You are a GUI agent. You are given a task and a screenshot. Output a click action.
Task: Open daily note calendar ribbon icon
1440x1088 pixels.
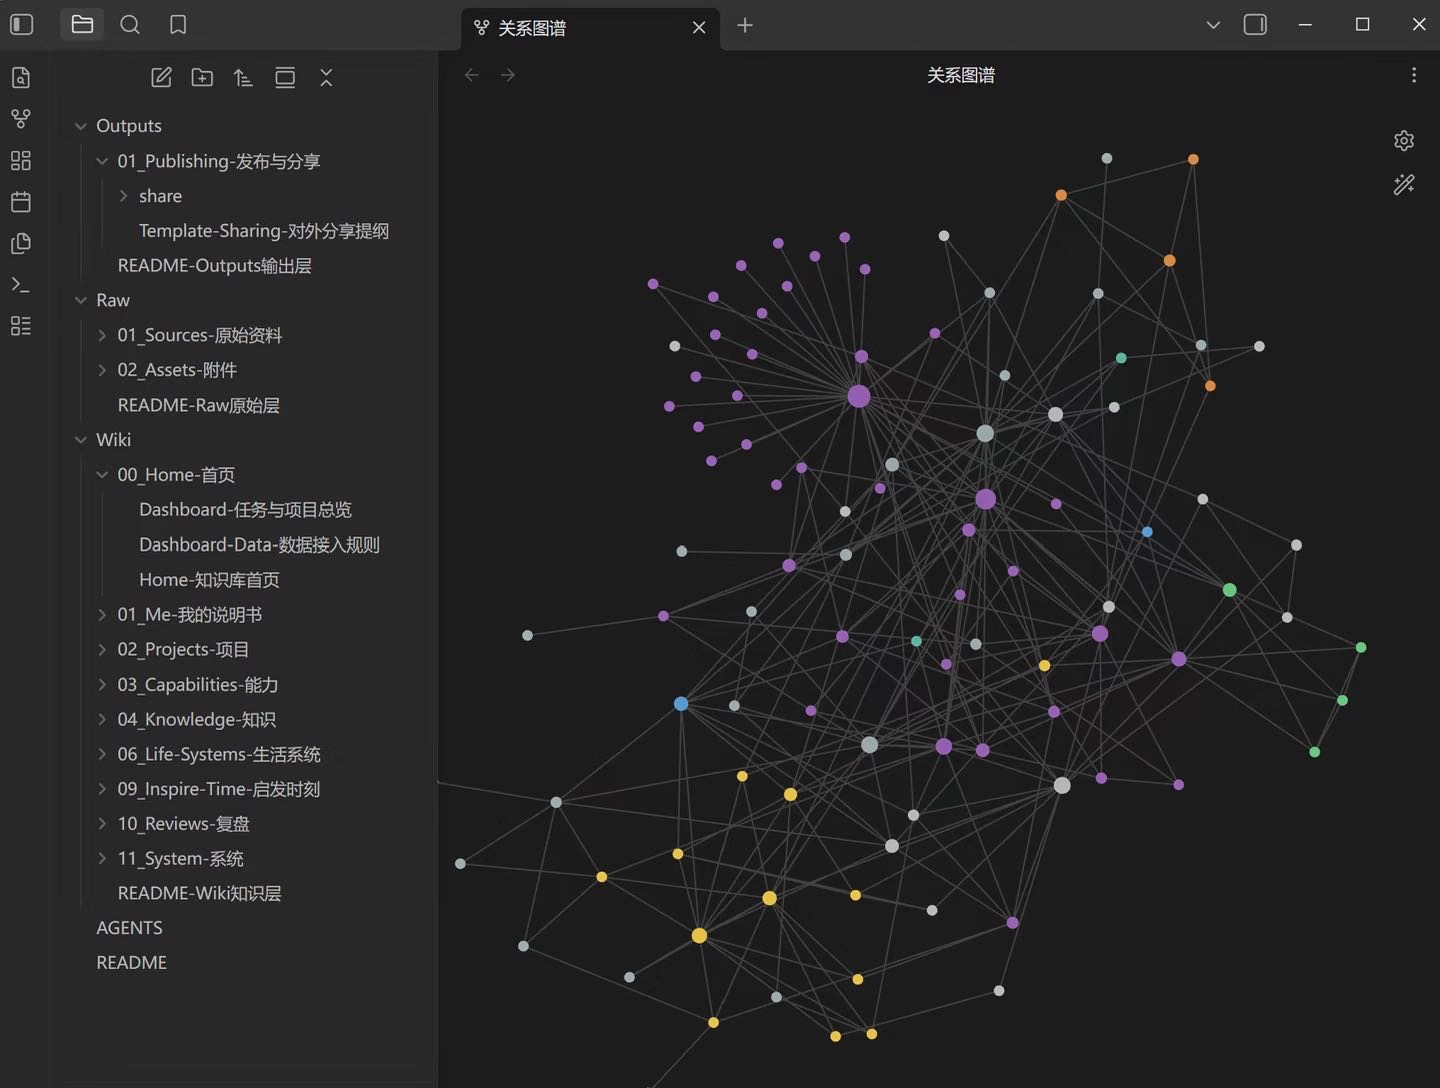pos(21,202)
